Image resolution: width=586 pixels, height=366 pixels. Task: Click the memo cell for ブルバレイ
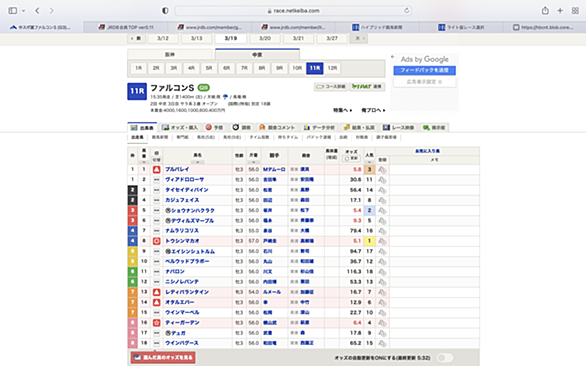coord(434,170)
